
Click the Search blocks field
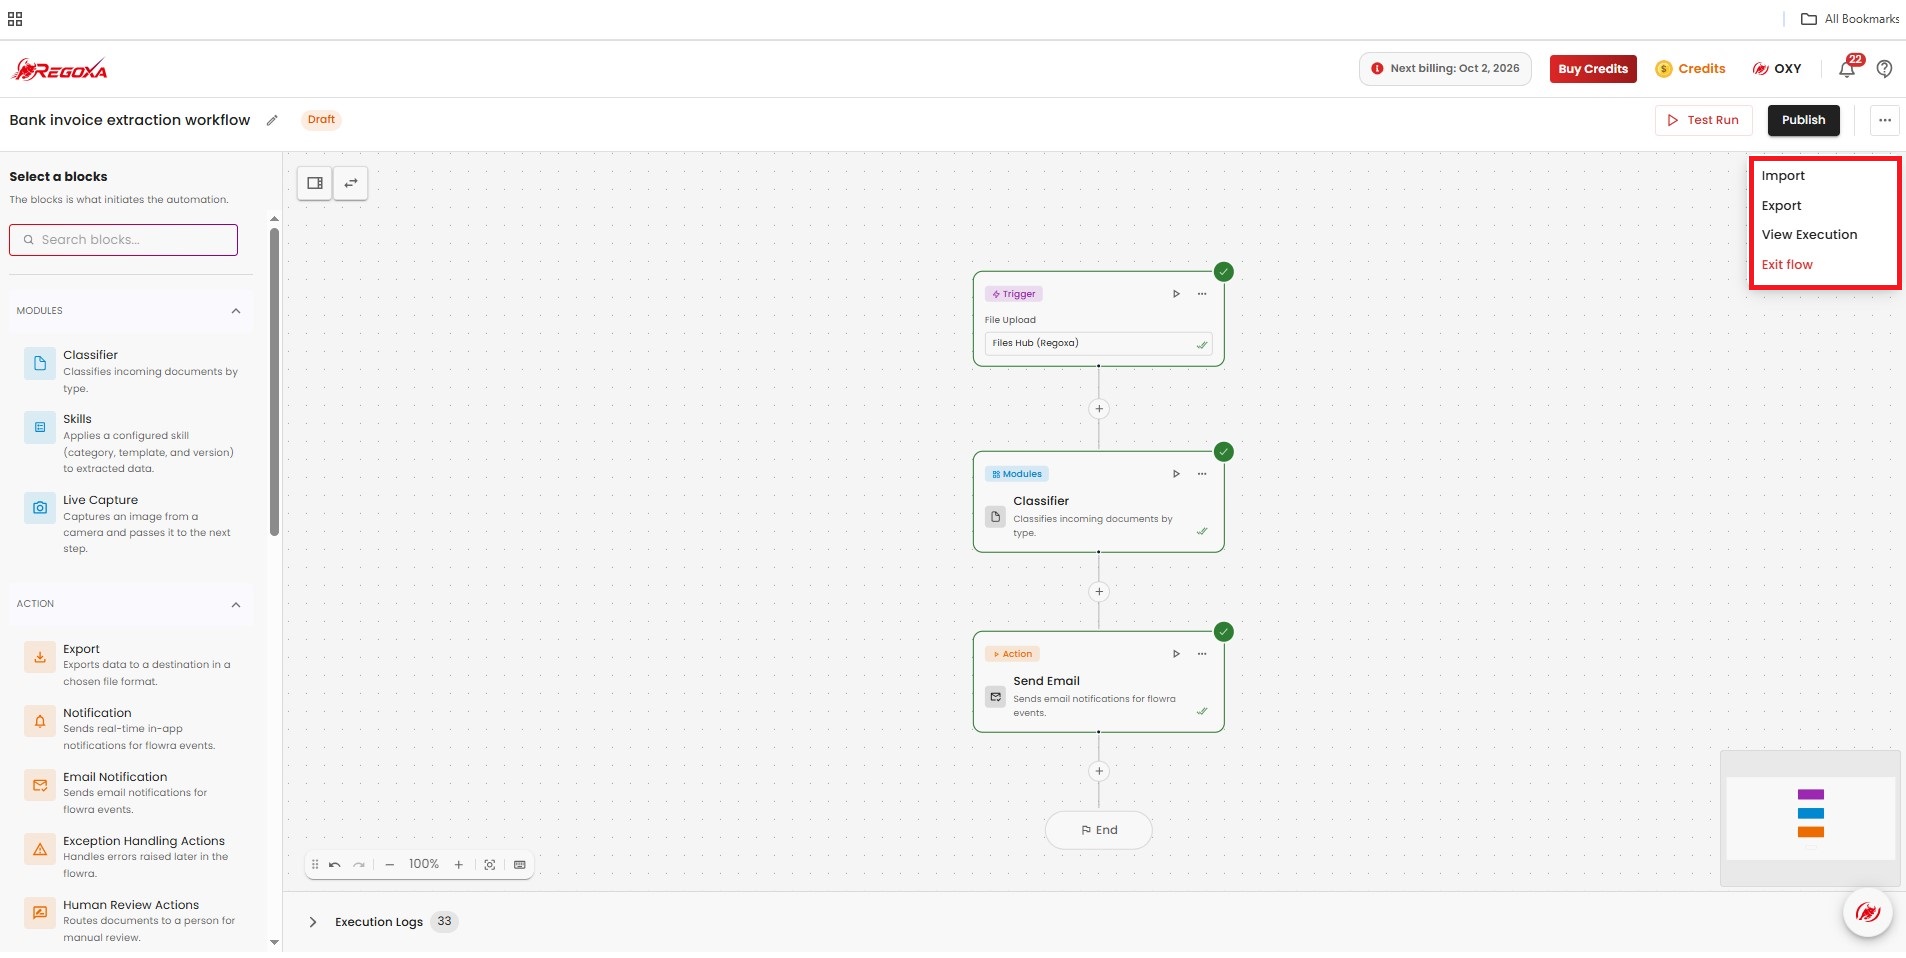coord(123,240)
